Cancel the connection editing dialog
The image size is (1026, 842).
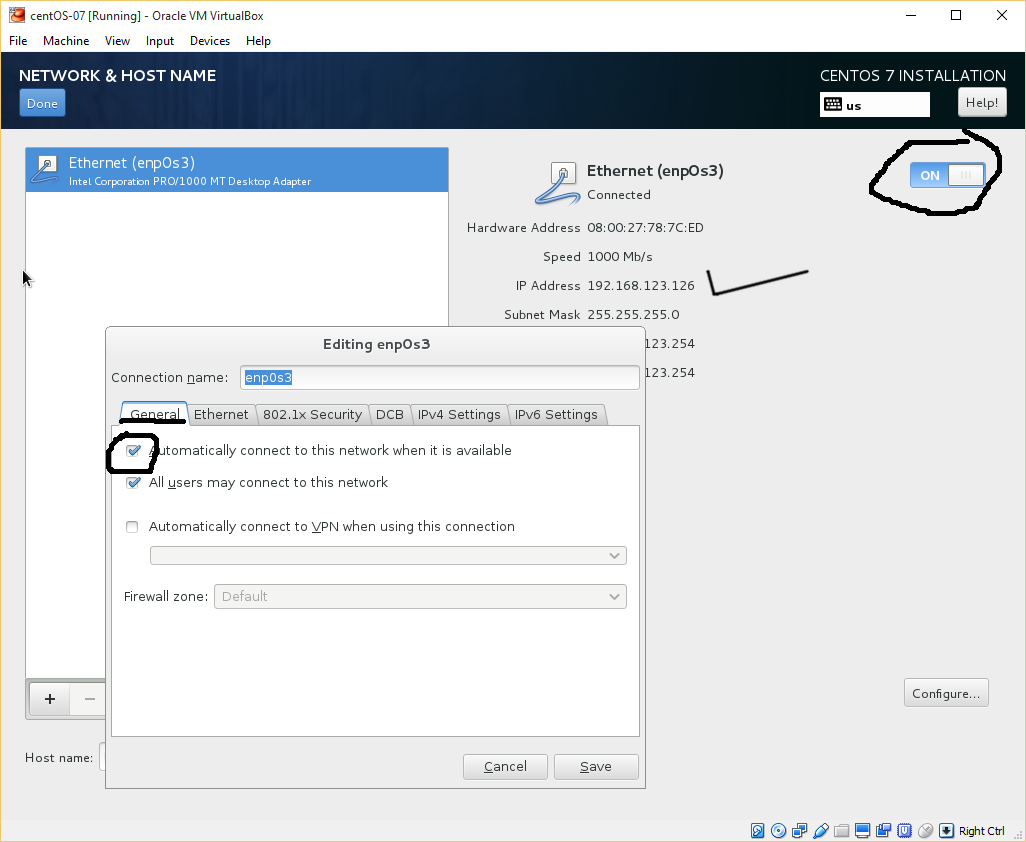coord(505,767)
